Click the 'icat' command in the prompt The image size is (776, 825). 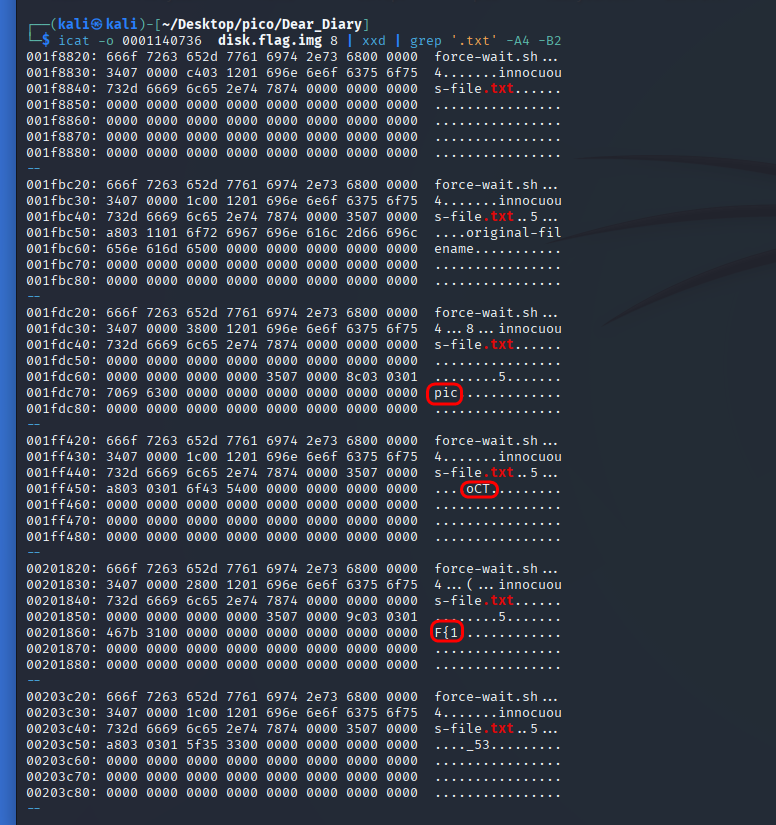(x=71, y=40)
